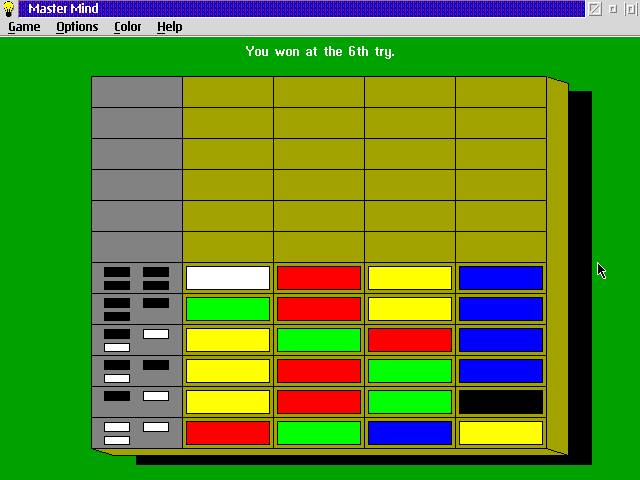Click the red cell in the second guess row

pos(319,402)
